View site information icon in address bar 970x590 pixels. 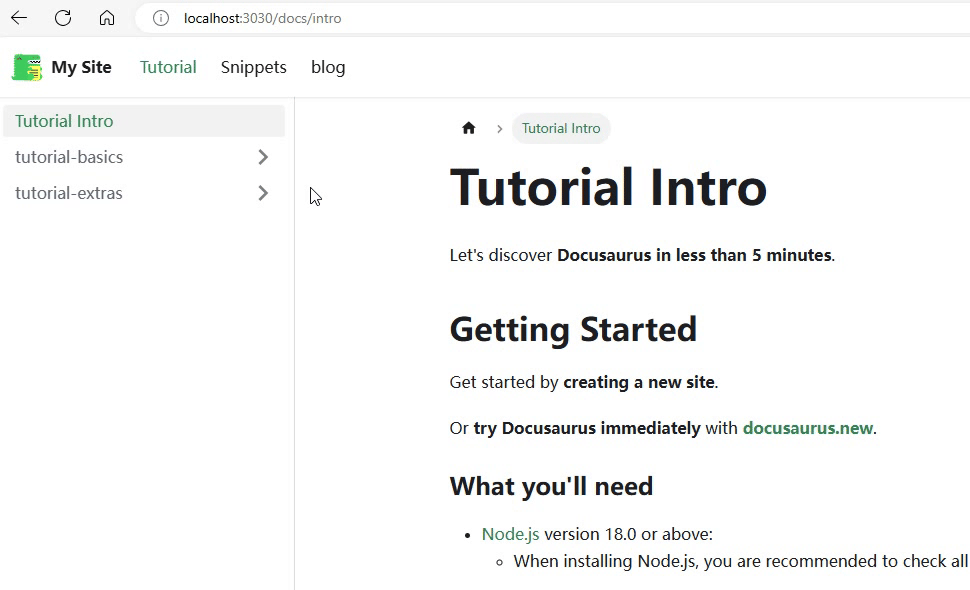(161, 19)
